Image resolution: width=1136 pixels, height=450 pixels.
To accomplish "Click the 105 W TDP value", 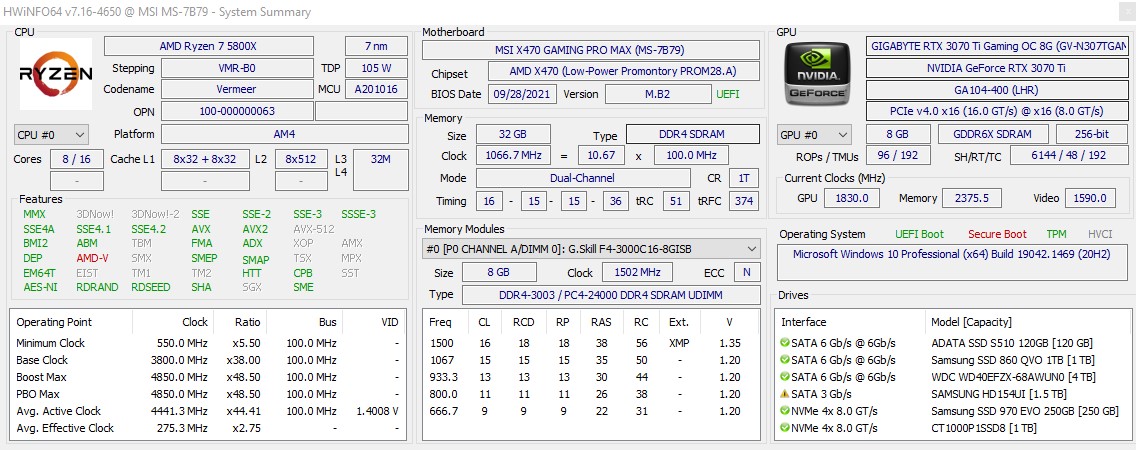I will point(376,68).
